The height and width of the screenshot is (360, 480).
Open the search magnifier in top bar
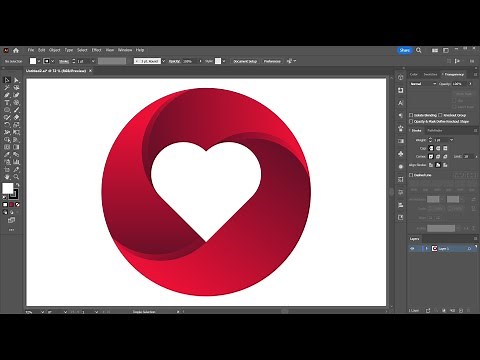(x=419, y=50)
